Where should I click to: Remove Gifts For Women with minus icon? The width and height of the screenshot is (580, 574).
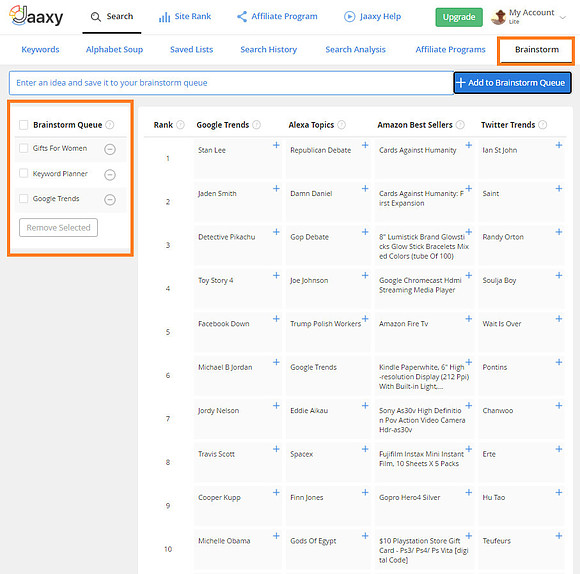(110, 149)
